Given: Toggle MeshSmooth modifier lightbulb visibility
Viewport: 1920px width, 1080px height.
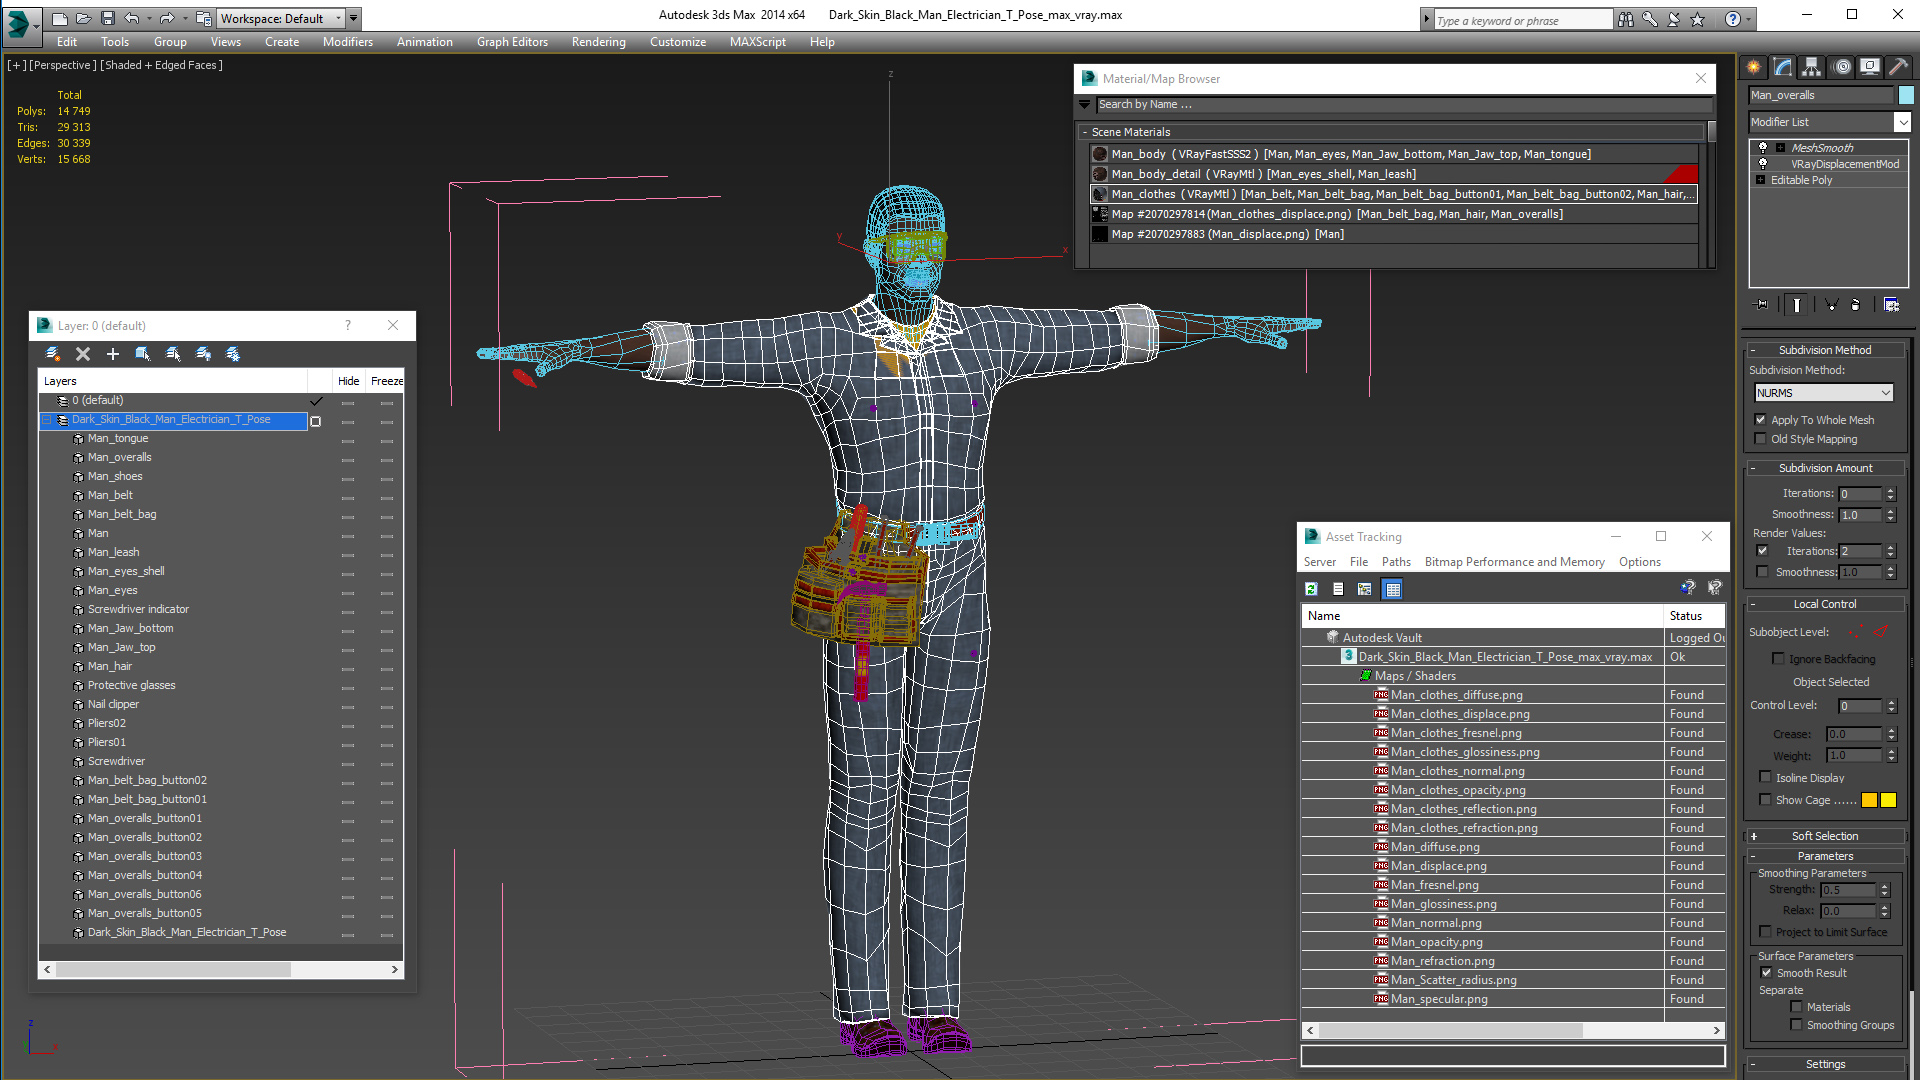Looking at the screenshot, I should pyautogui.click(x=1763, y=148).
